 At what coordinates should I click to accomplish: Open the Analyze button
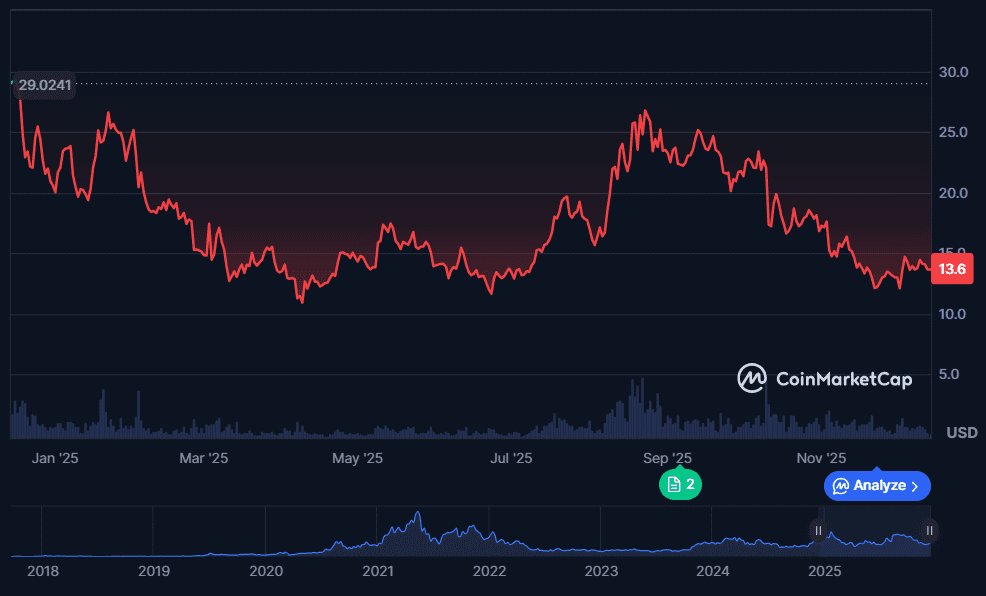point(877,486)
